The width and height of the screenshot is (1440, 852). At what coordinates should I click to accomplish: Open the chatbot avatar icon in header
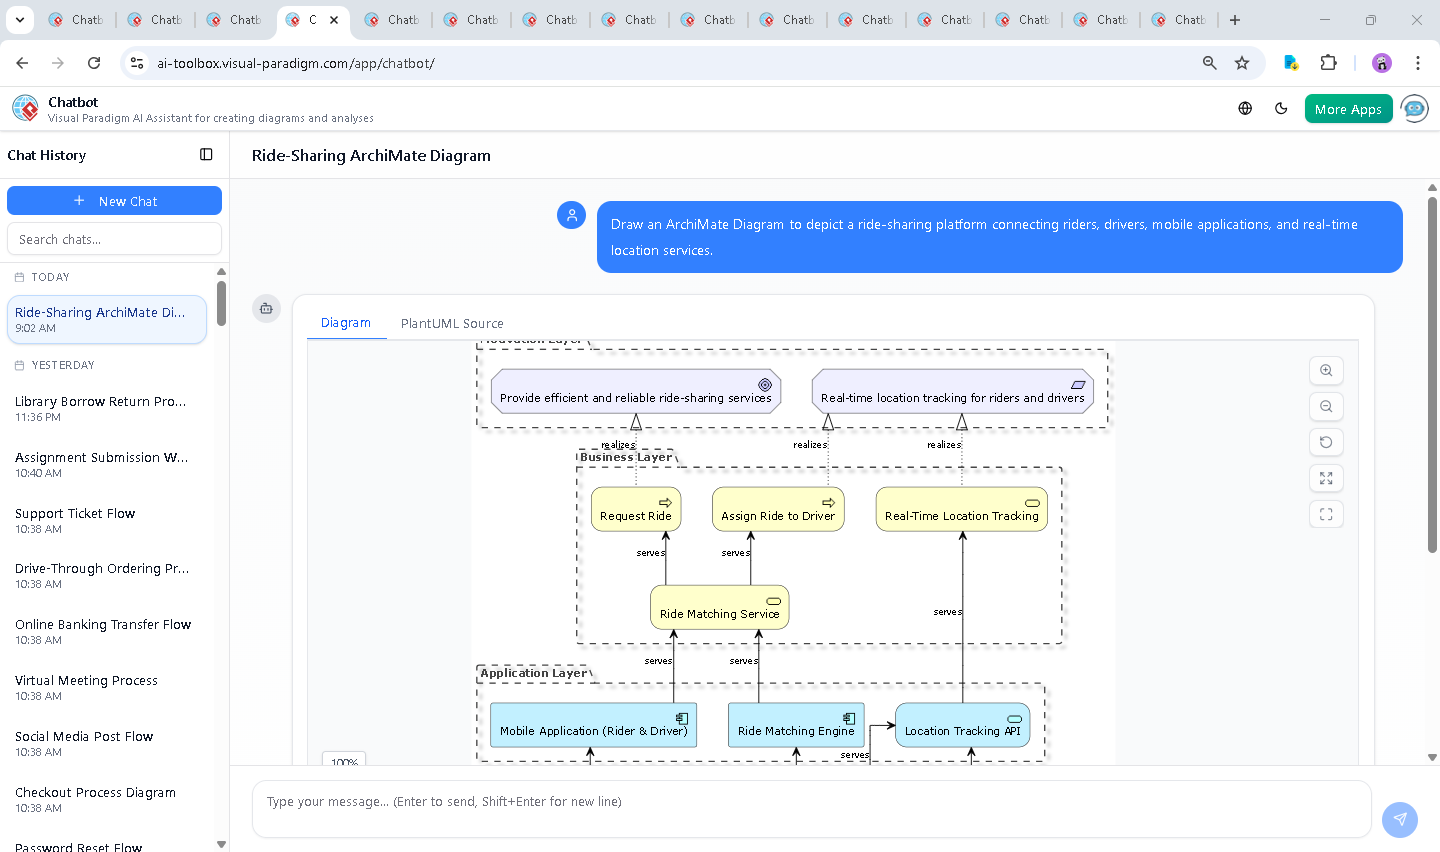(x=1414, y=109)
